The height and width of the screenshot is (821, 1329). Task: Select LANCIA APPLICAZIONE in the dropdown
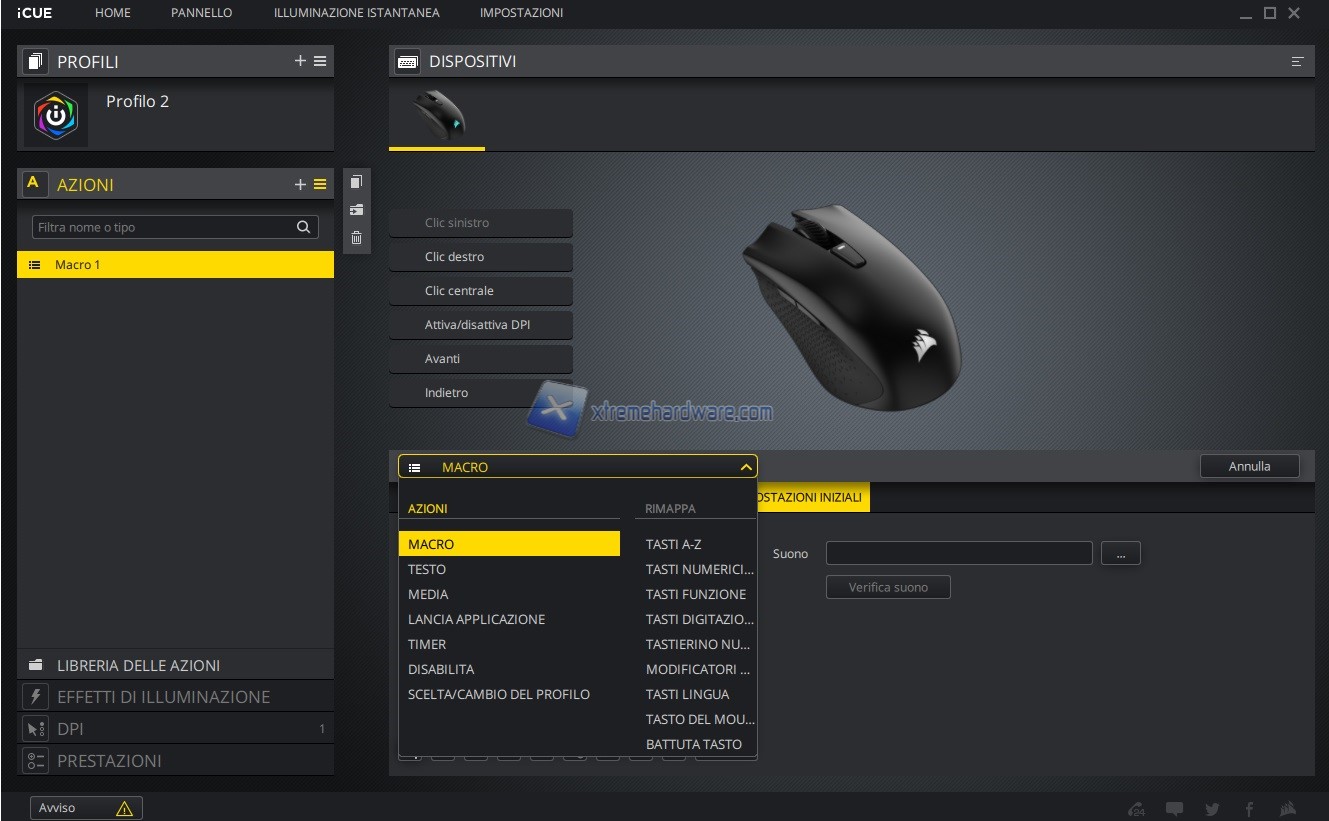[x=476, y=619]
